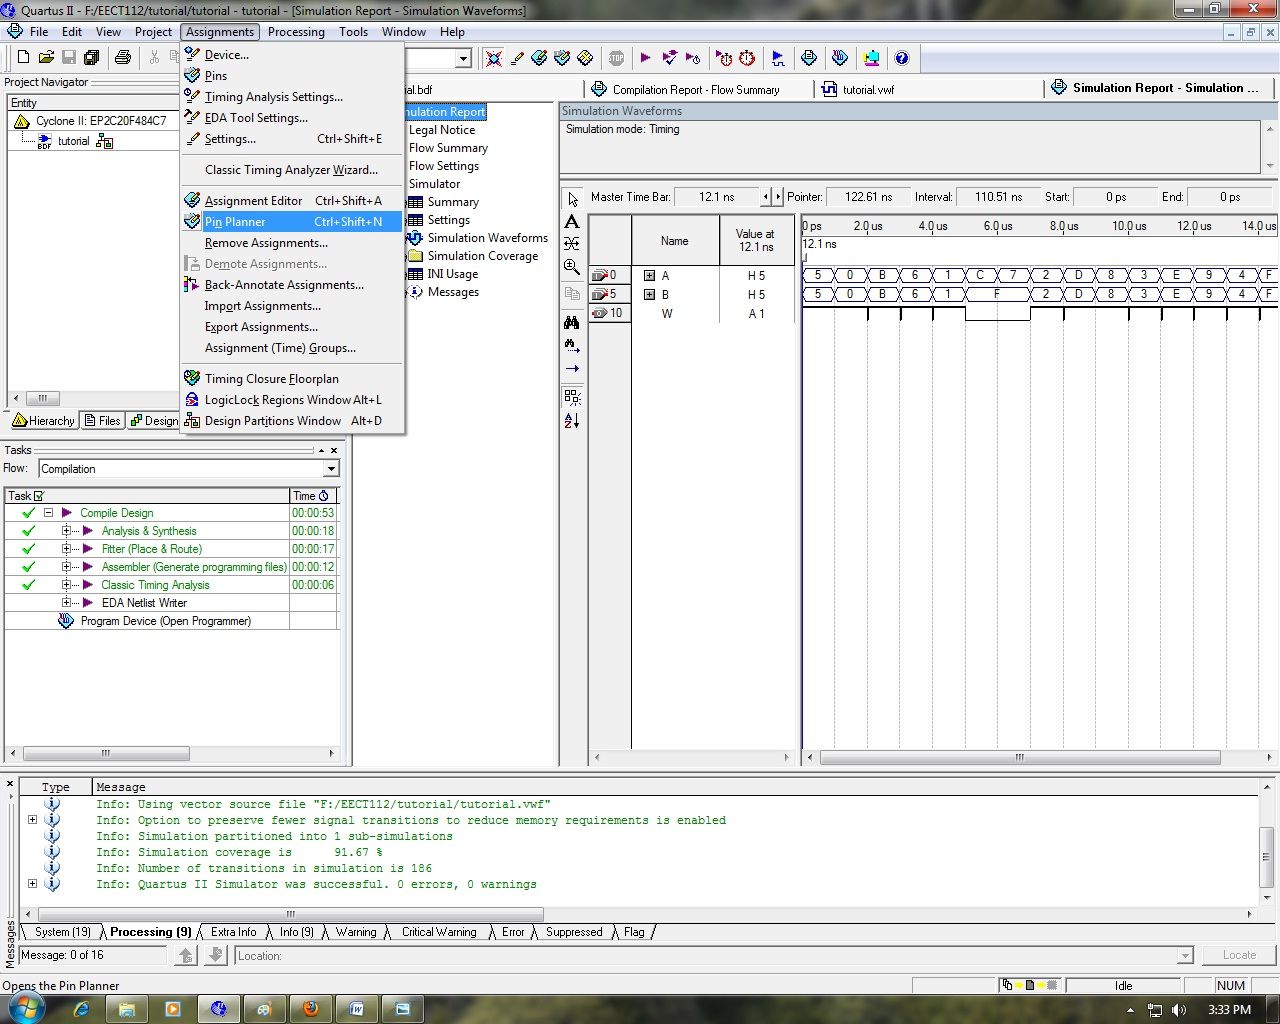This screenshot has width=1280, height=1024.
Task: Select the Zoom tool in the waveform sidebar
Action: click(571, 266)
